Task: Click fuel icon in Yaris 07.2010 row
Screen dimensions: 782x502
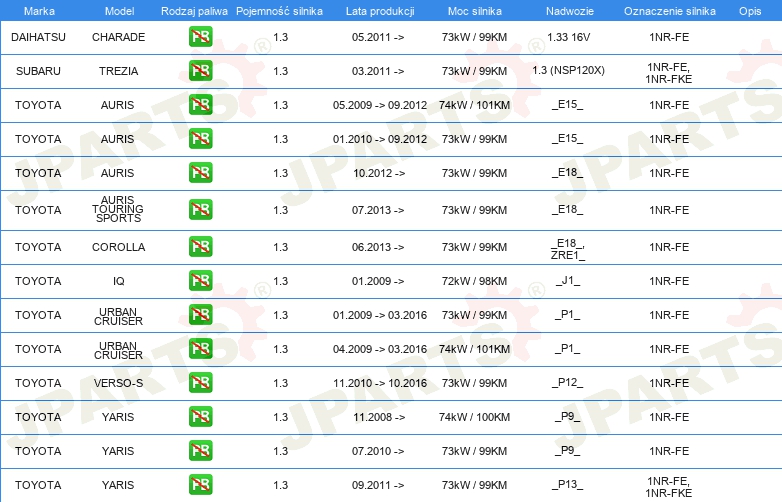Action: pos(200,450)
